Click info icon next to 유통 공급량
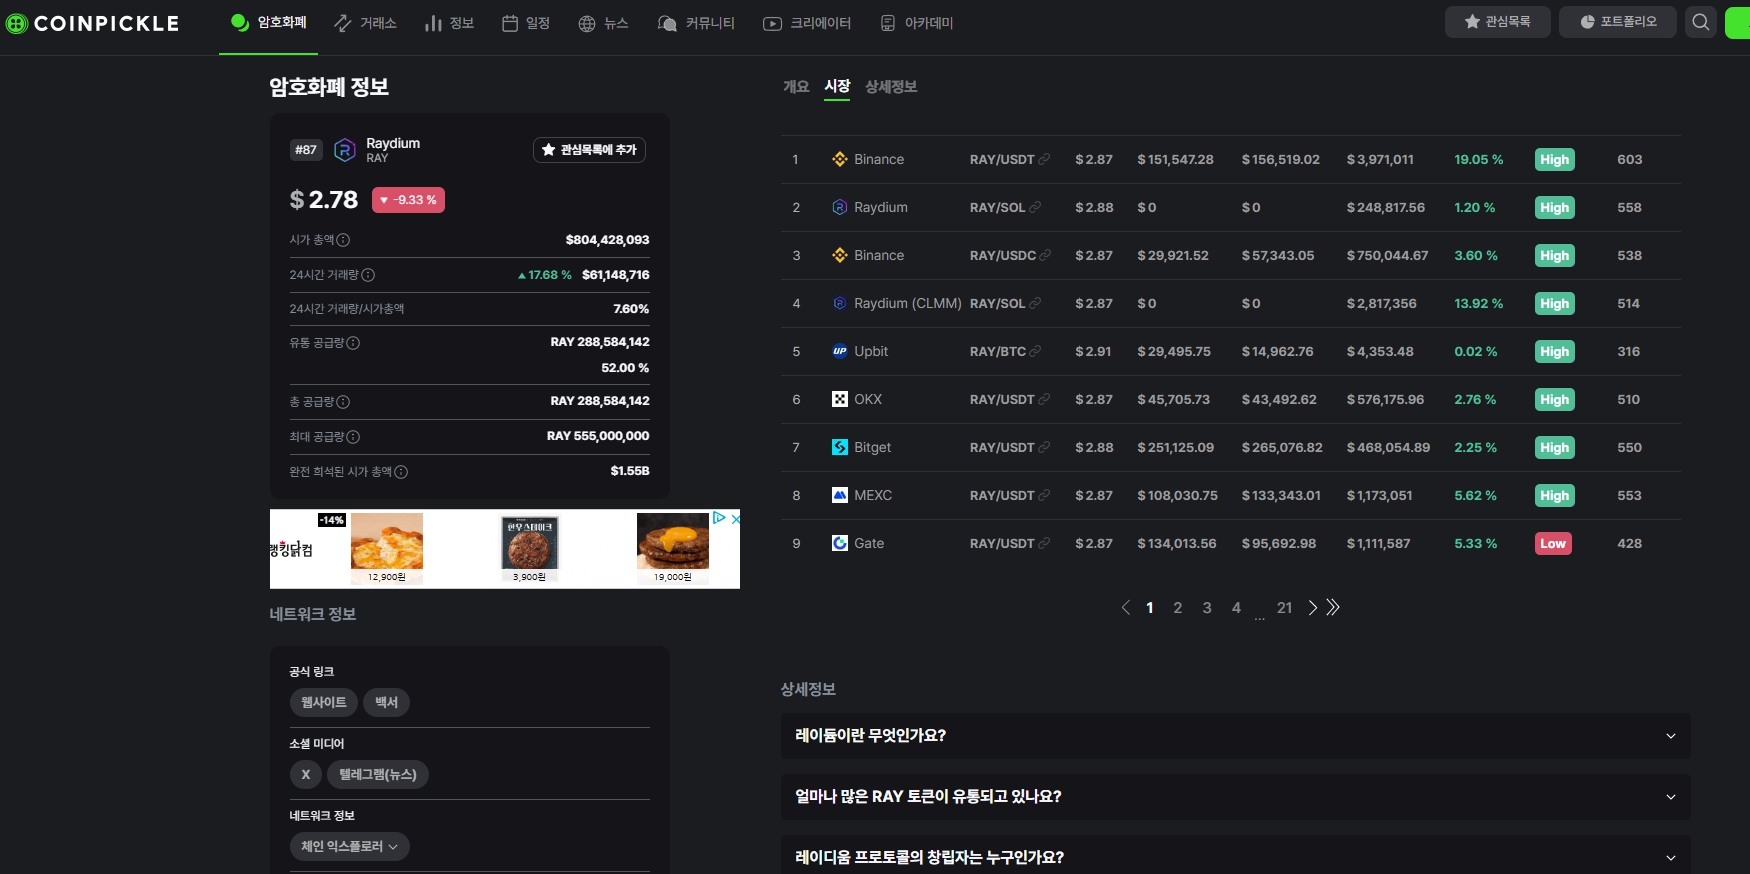 point(353,343)
